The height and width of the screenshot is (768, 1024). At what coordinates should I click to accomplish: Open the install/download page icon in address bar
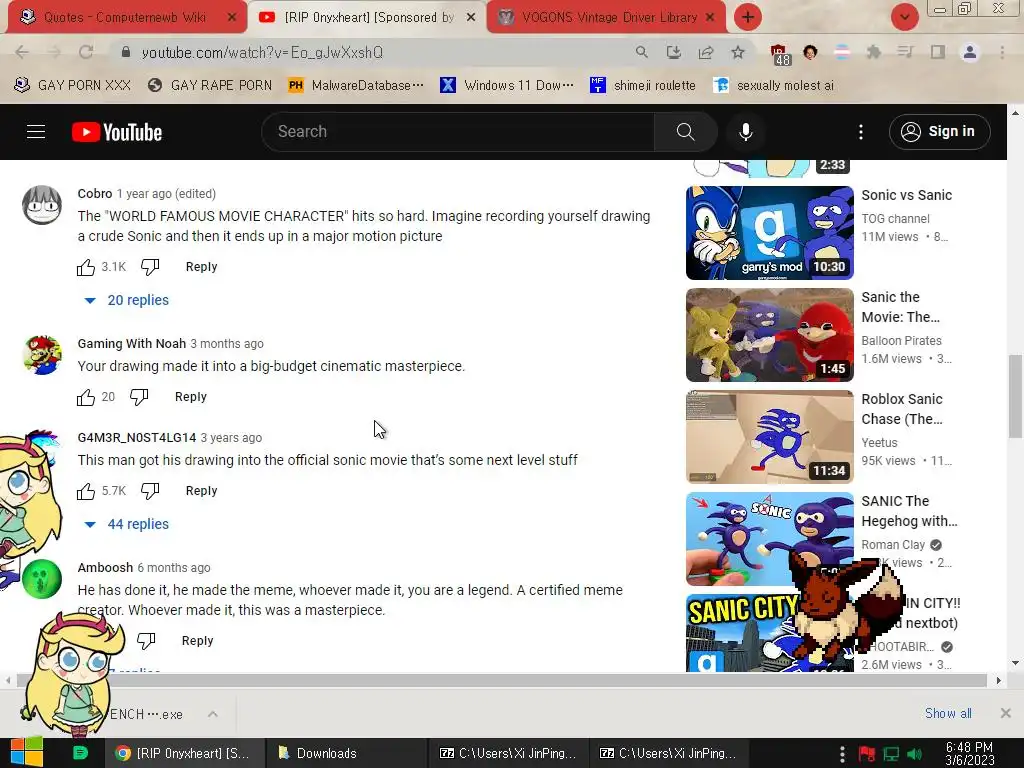pyautogui.click(x=673, y=52)
